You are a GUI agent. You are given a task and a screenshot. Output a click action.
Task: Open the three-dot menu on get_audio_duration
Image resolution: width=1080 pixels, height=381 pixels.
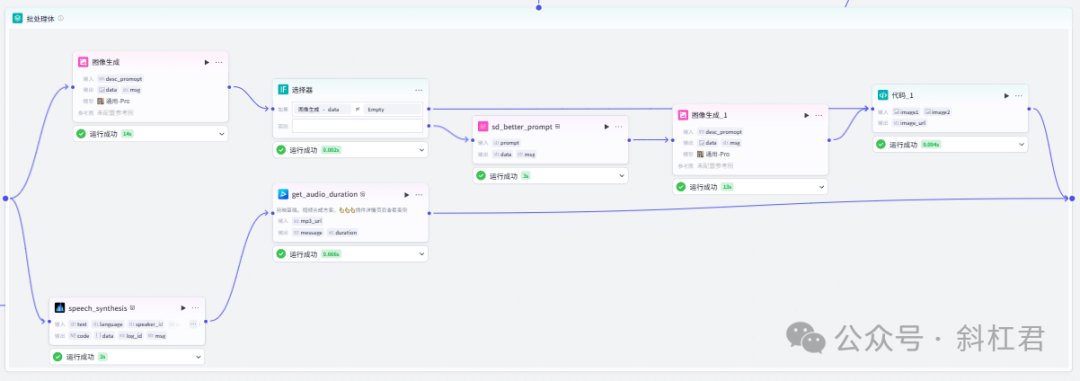pyautogui.click(x=418, y=195)
